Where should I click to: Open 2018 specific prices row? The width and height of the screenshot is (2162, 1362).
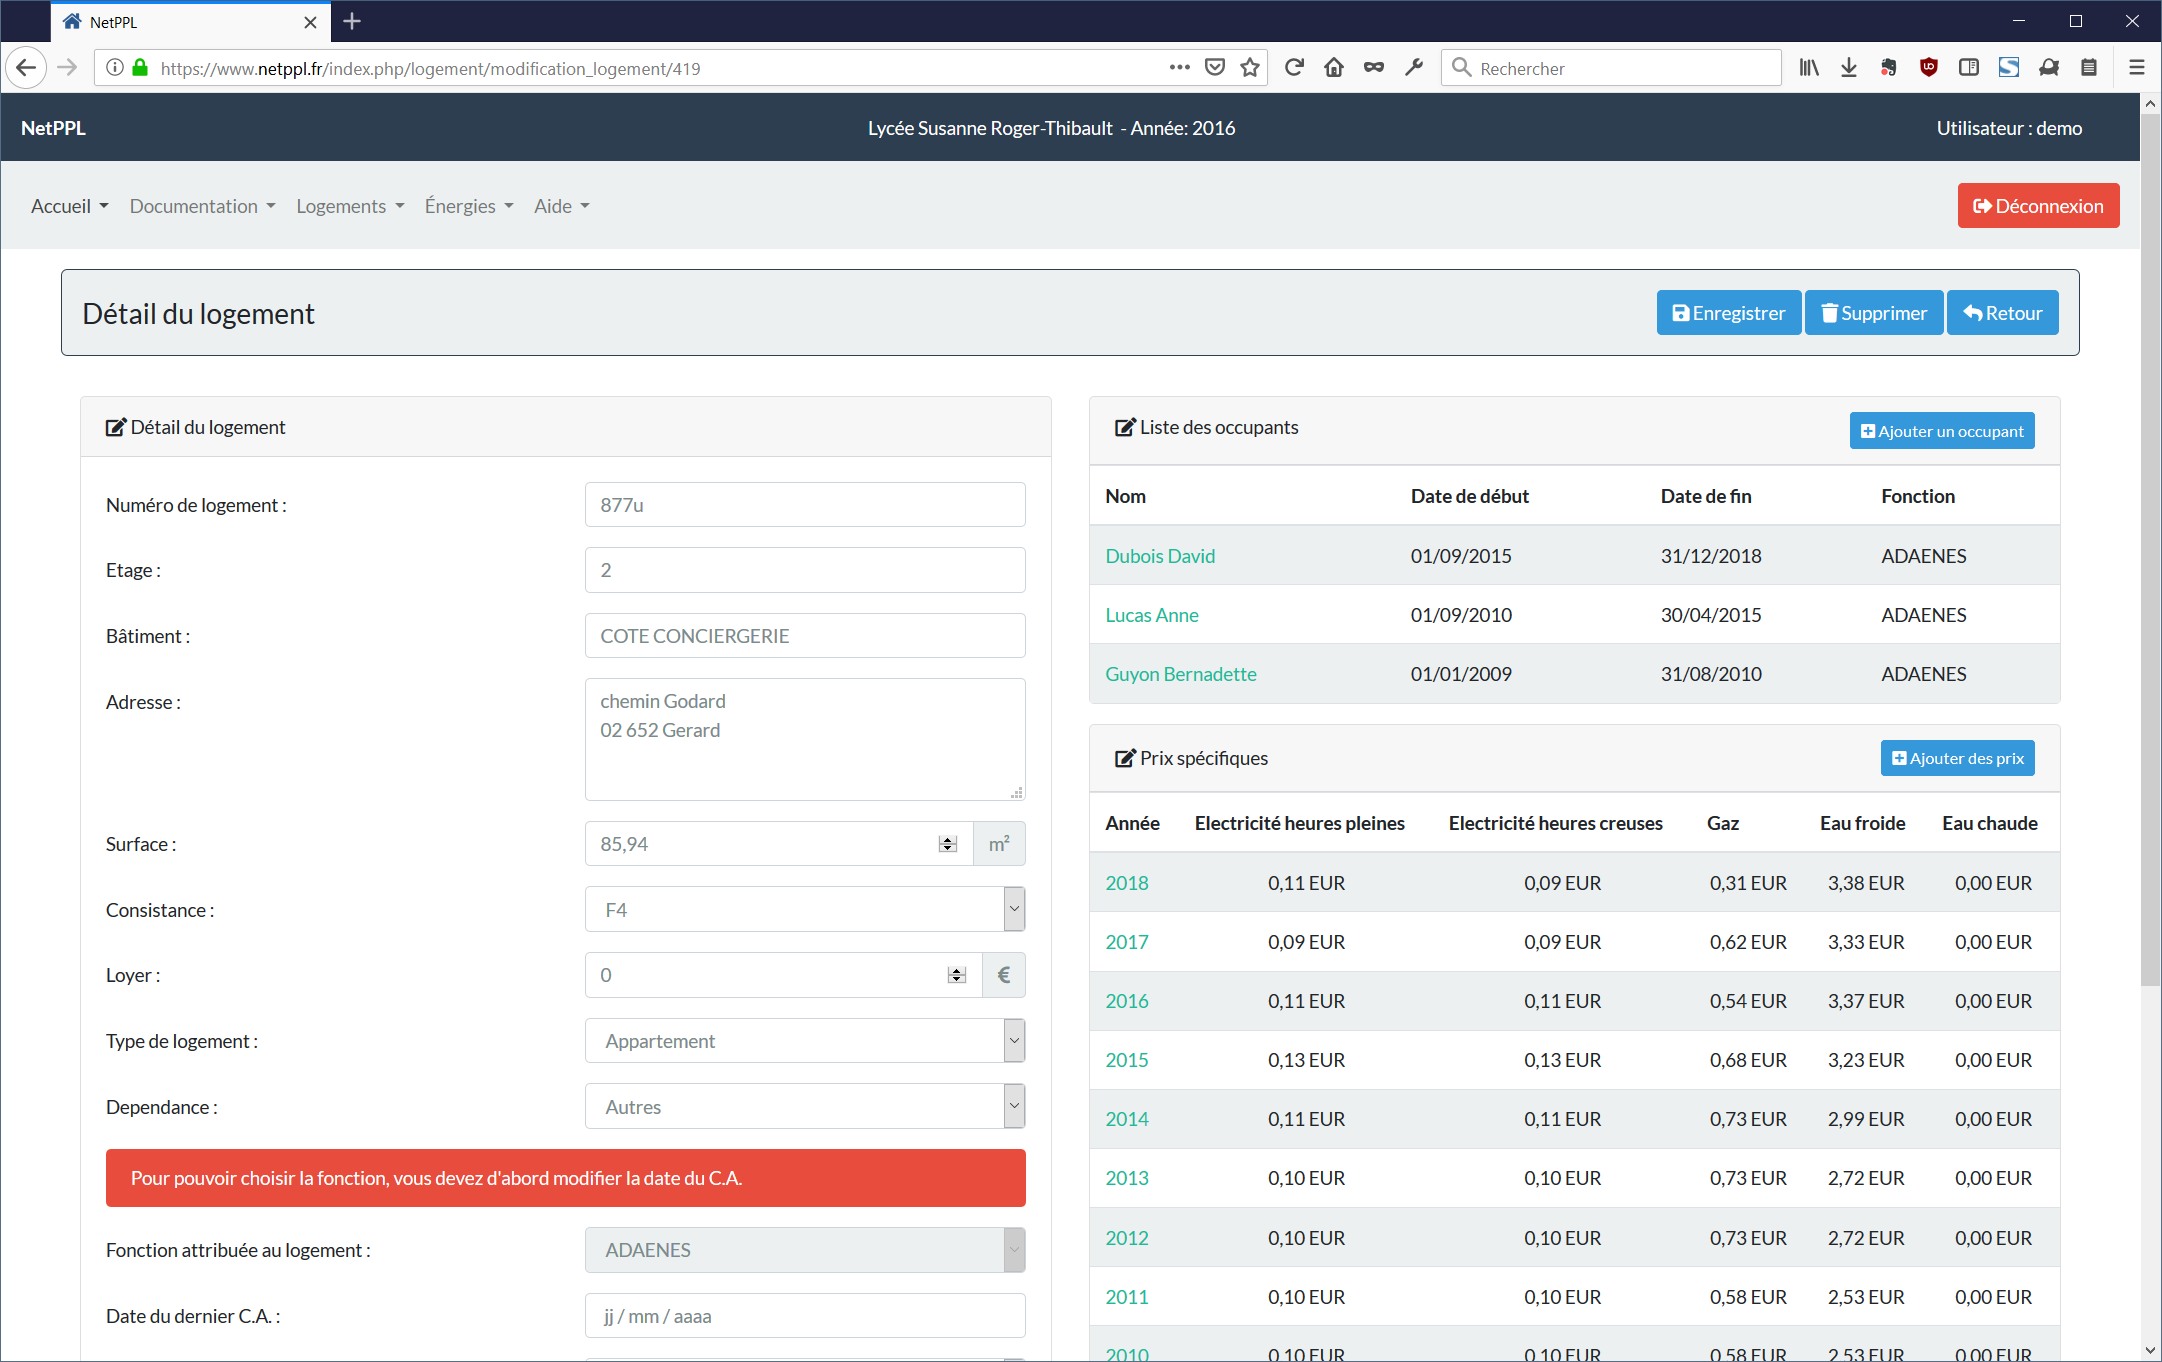point(1126,883)
